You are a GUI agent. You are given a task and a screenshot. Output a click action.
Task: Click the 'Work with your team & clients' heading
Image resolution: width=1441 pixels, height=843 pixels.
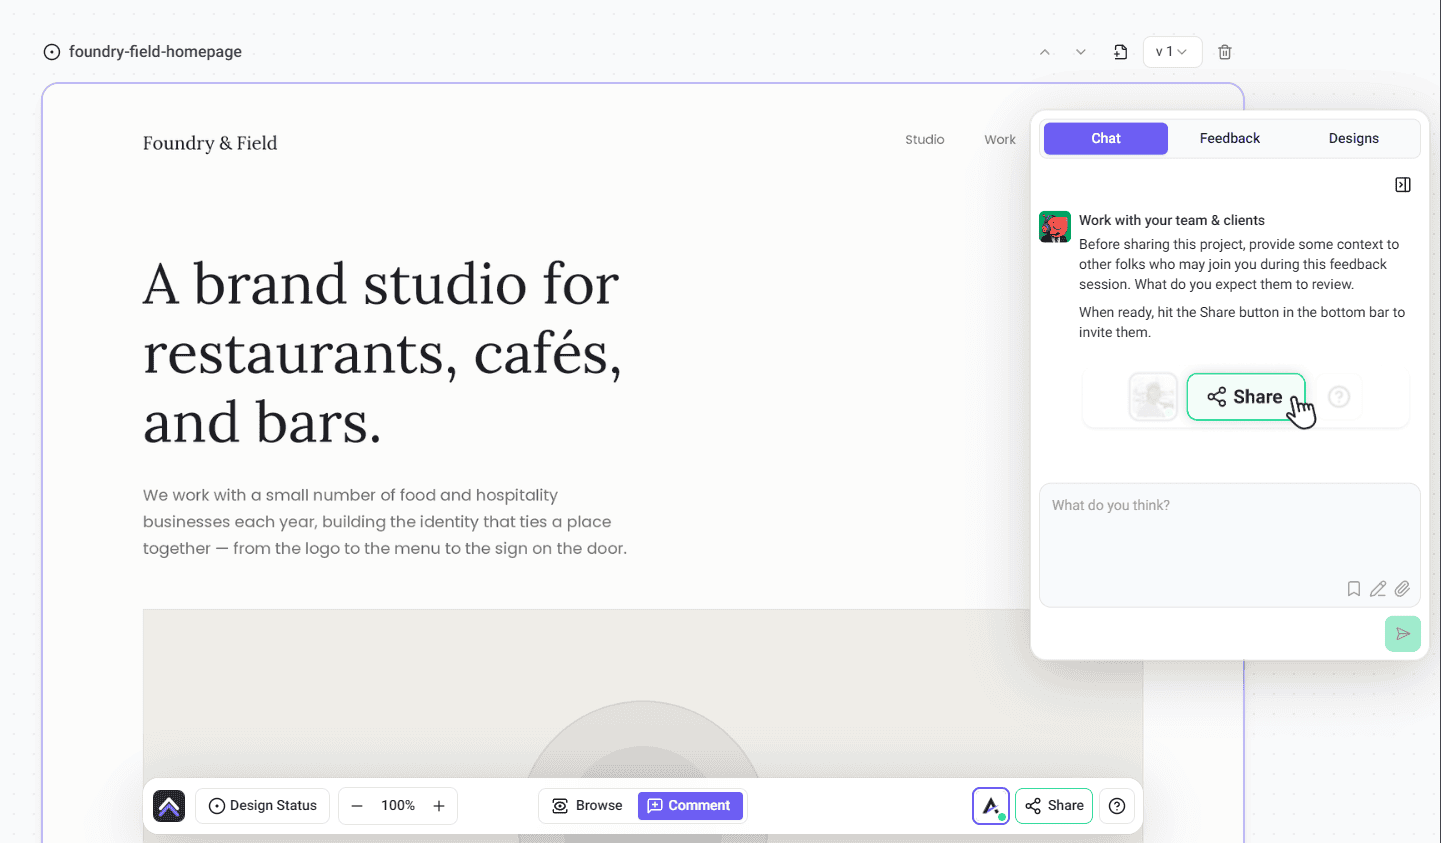[1172, 220]
